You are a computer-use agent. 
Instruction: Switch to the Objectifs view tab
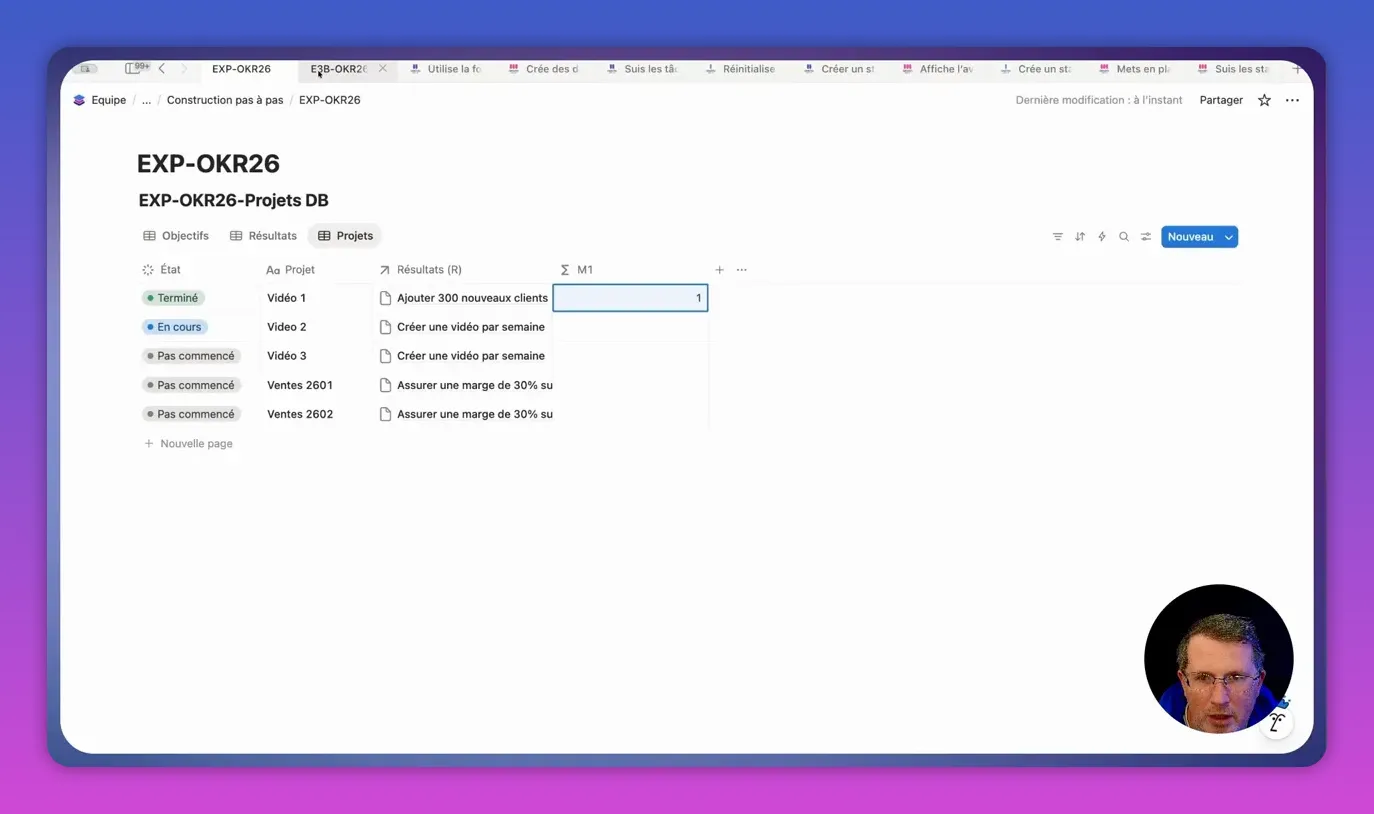click(176, 236)
